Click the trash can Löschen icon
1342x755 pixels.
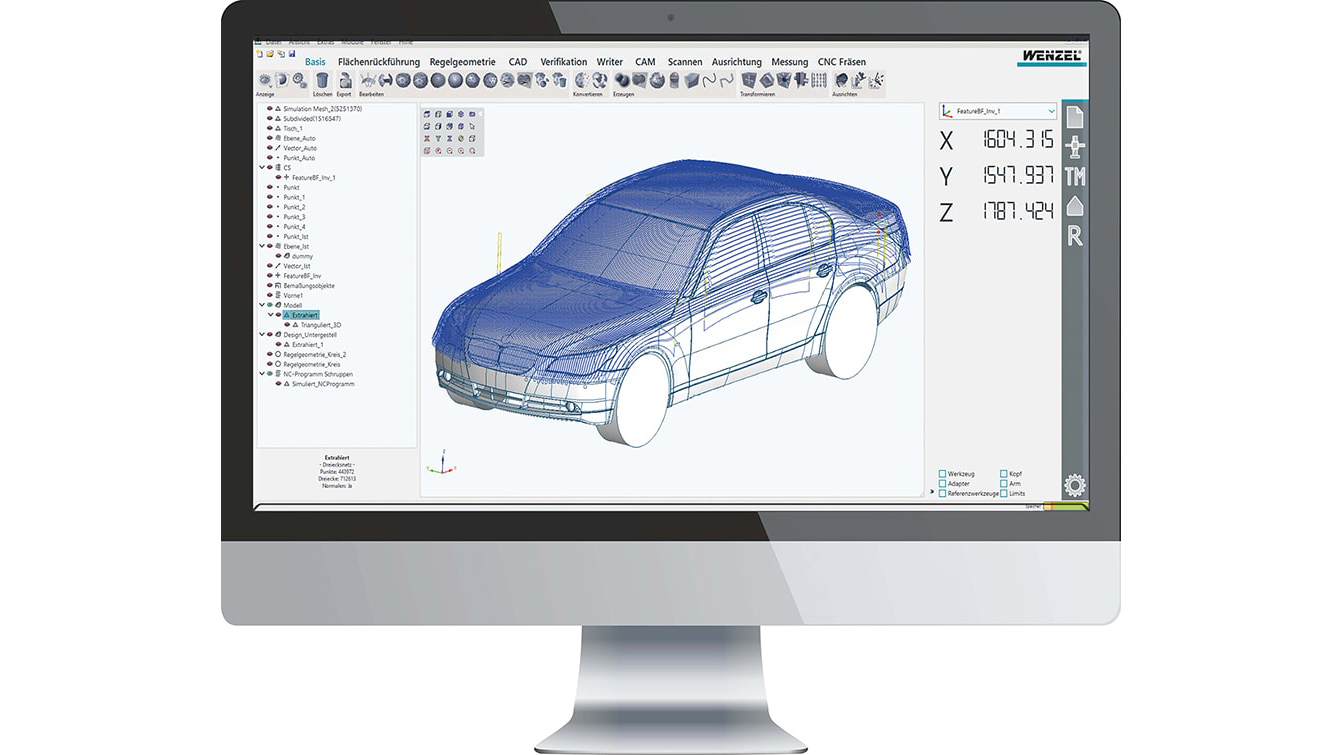322,80
